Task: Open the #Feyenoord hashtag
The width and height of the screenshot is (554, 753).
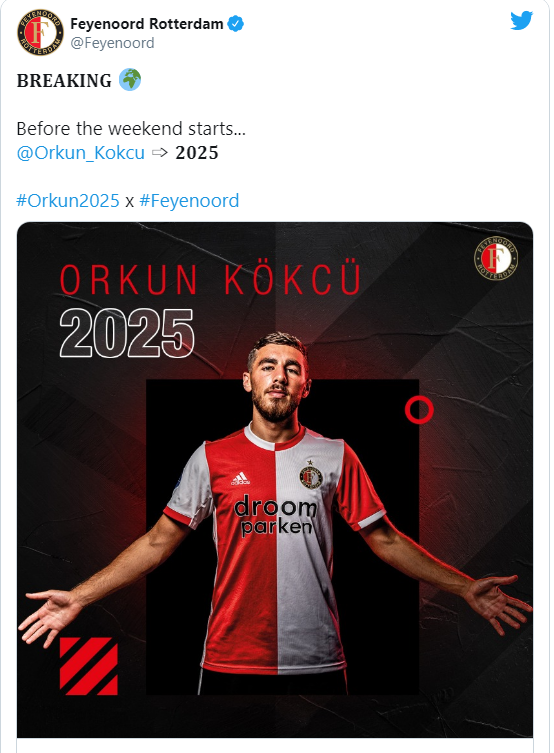Action: click(x=189, y=201)
